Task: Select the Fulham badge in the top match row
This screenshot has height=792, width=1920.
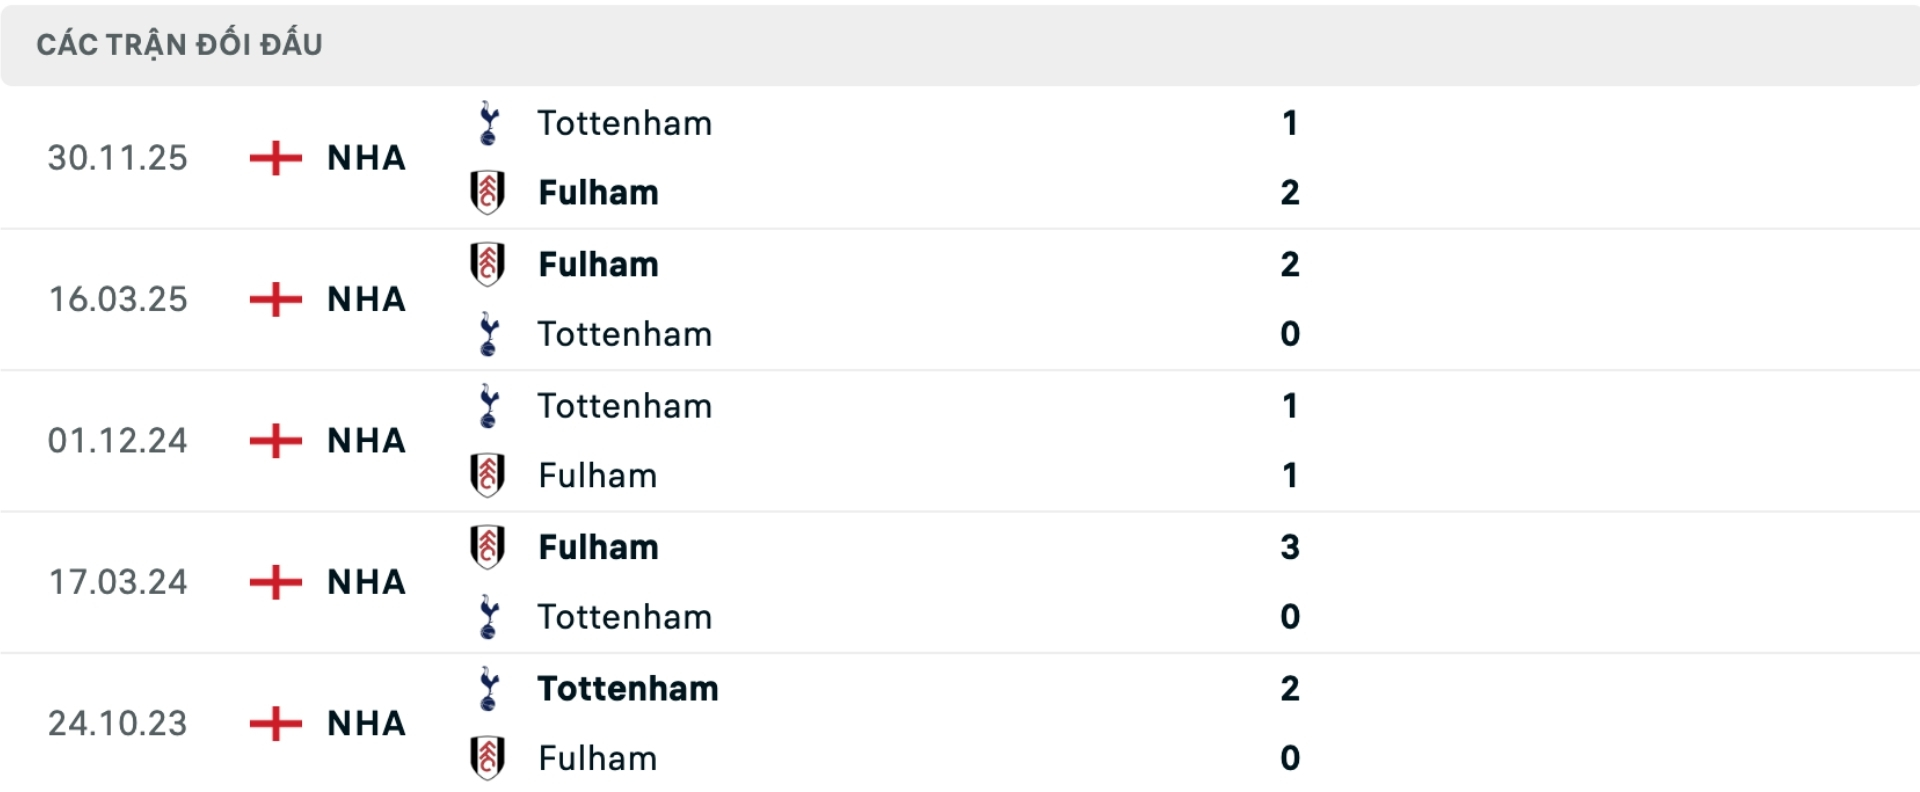Action: [x=489, y=192]
